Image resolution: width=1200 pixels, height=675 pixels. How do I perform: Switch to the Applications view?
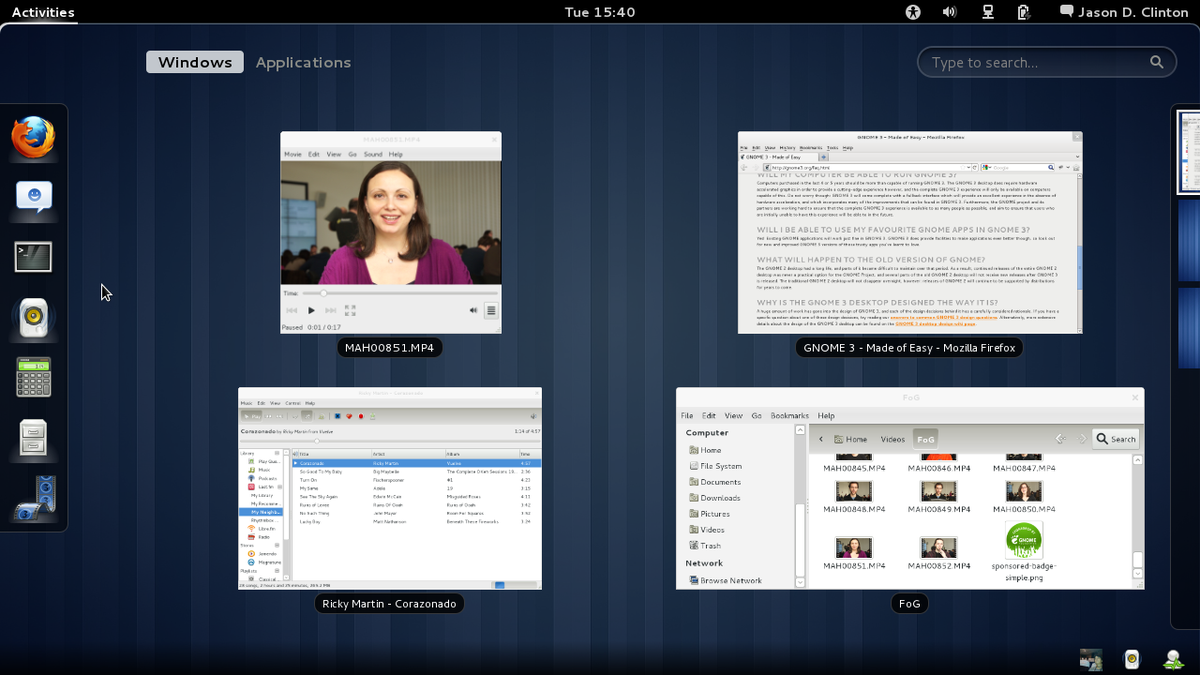303,62
